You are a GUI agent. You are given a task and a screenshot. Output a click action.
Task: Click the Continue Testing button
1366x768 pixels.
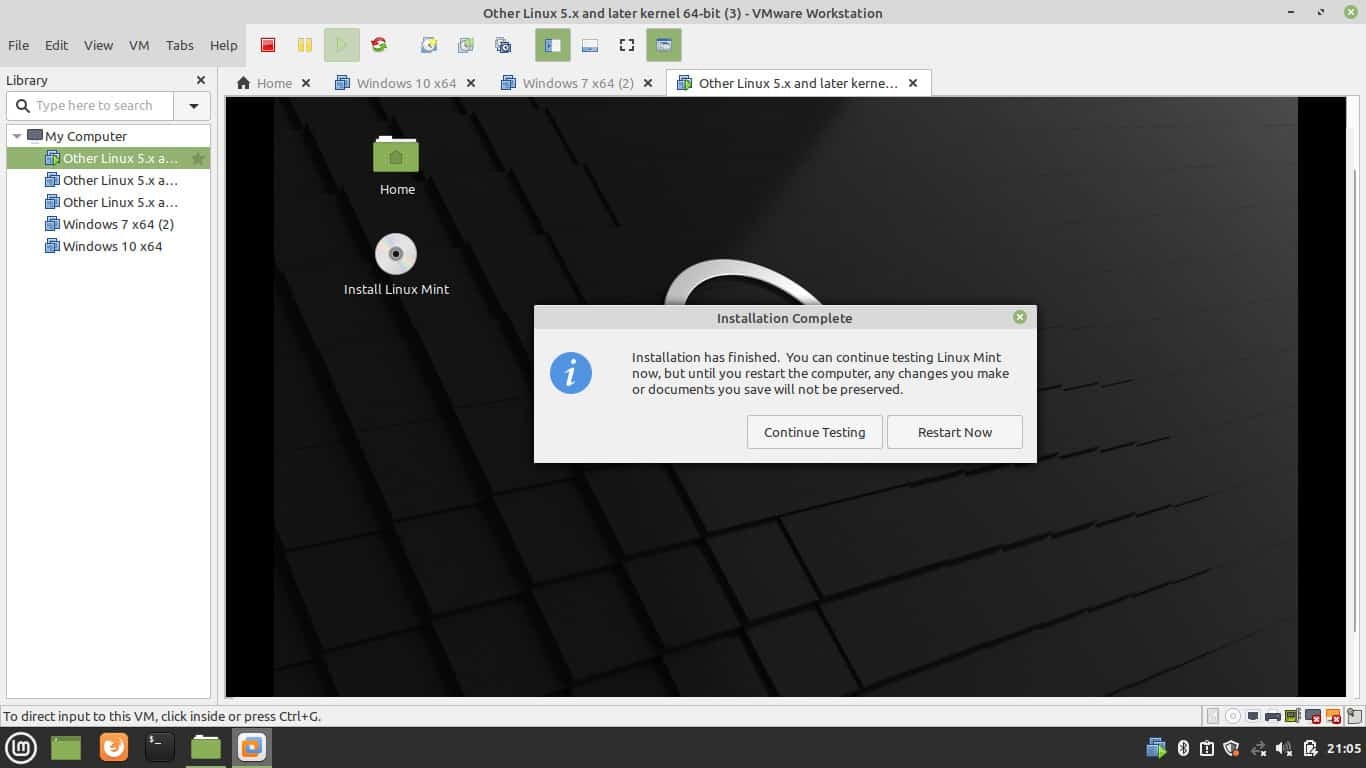click(x=814, y=432)
